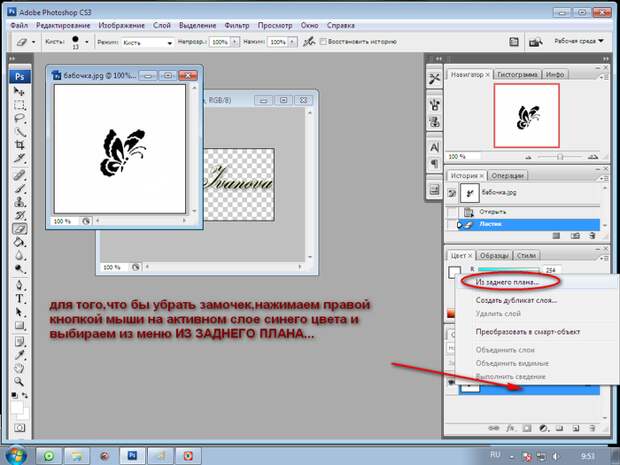Select the Zoom magnifier tool
620x465 pixels.
pyautogui.click(x=19, y=382)
